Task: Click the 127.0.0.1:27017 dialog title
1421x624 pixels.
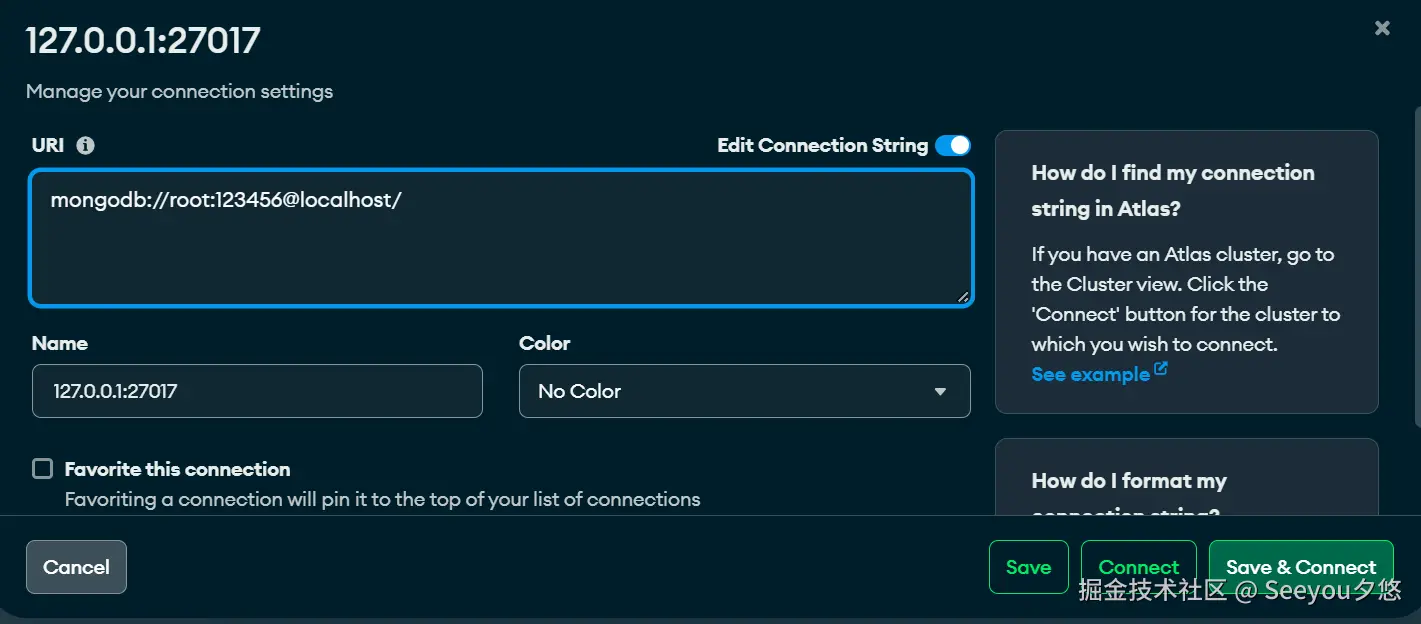Action: click(x=143, y=41)
